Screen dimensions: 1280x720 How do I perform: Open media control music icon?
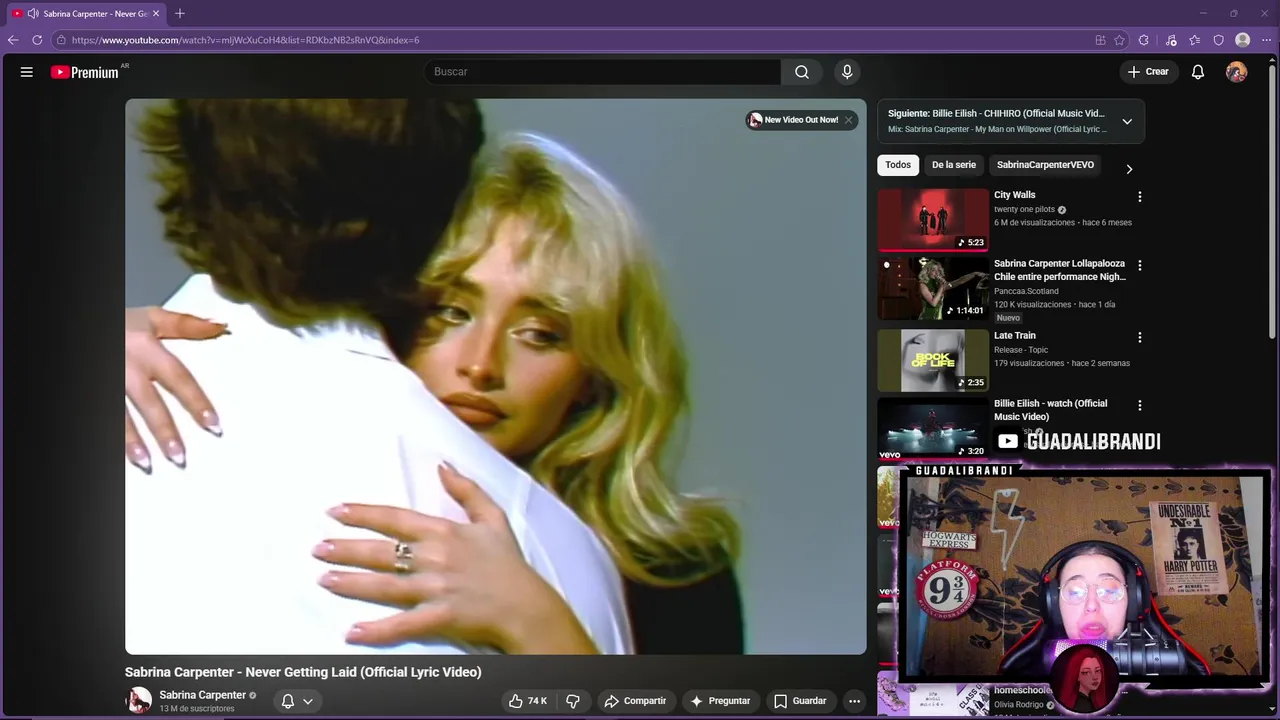click(x=1171, y=40)
